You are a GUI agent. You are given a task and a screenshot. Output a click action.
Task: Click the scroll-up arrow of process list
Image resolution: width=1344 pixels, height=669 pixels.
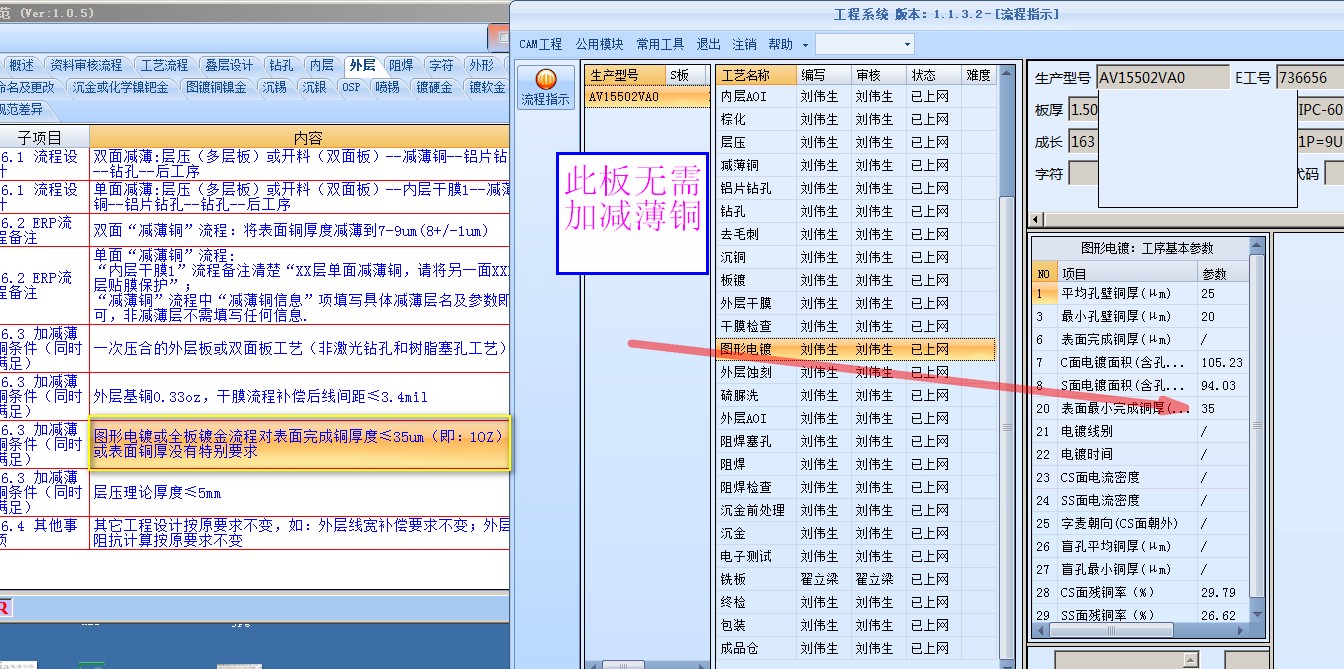1007,73
